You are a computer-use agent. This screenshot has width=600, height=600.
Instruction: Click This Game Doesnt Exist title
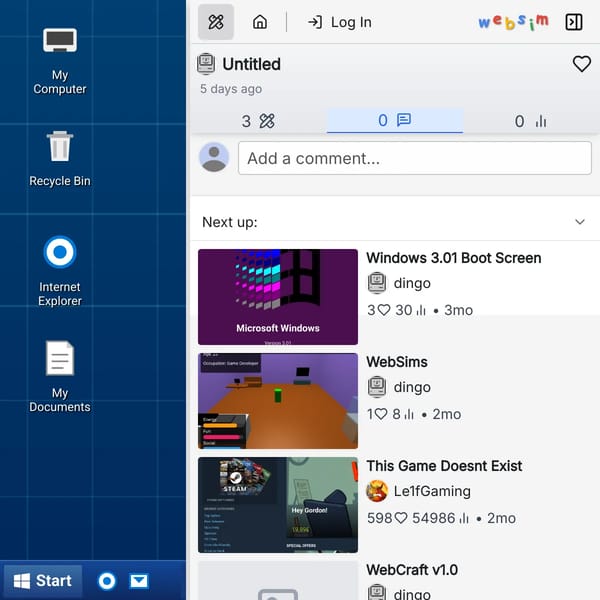click(444, 466)
